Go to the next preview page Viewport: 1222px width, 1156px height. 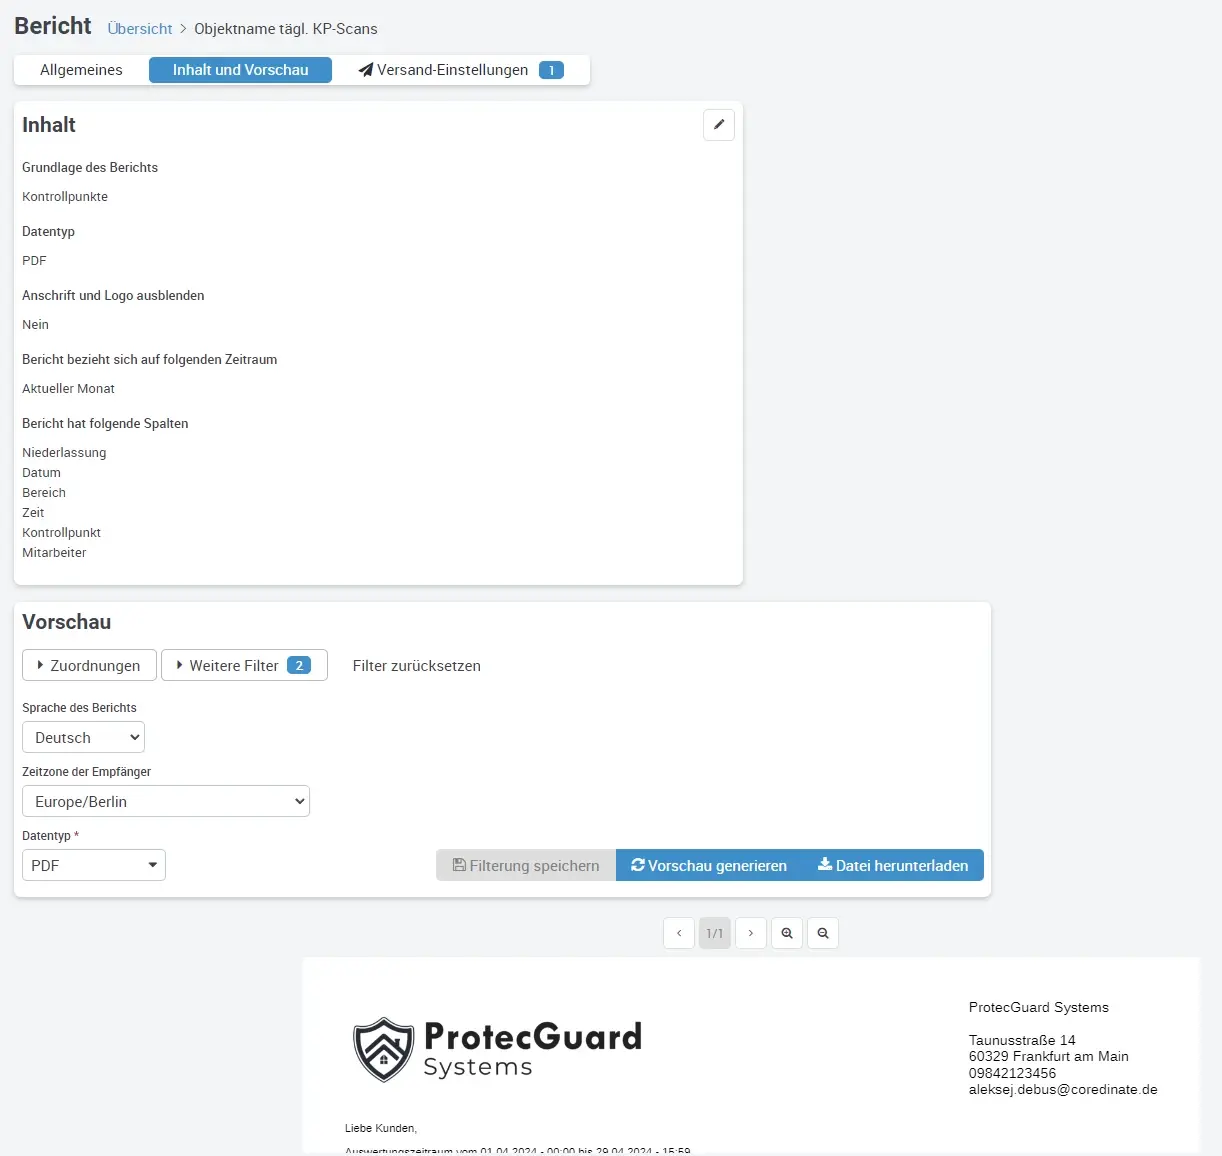[x=751, y=933]
